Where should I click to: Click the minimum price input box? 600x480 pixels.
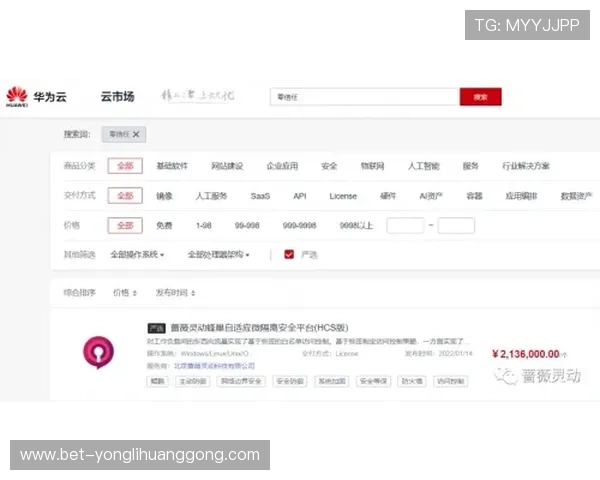point(405,225)
